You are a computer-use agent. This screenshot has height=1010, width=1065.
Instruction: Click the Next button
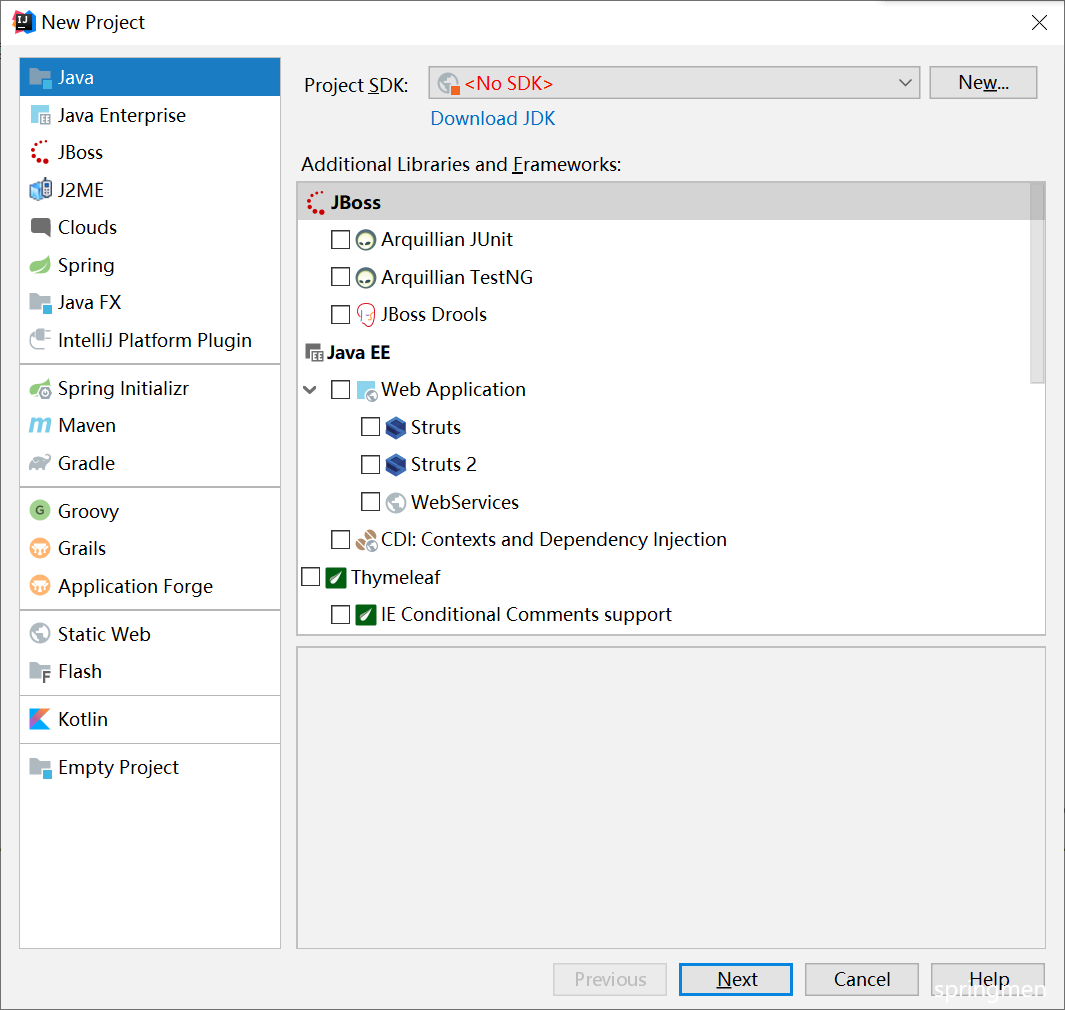click(x=736, y=979)
